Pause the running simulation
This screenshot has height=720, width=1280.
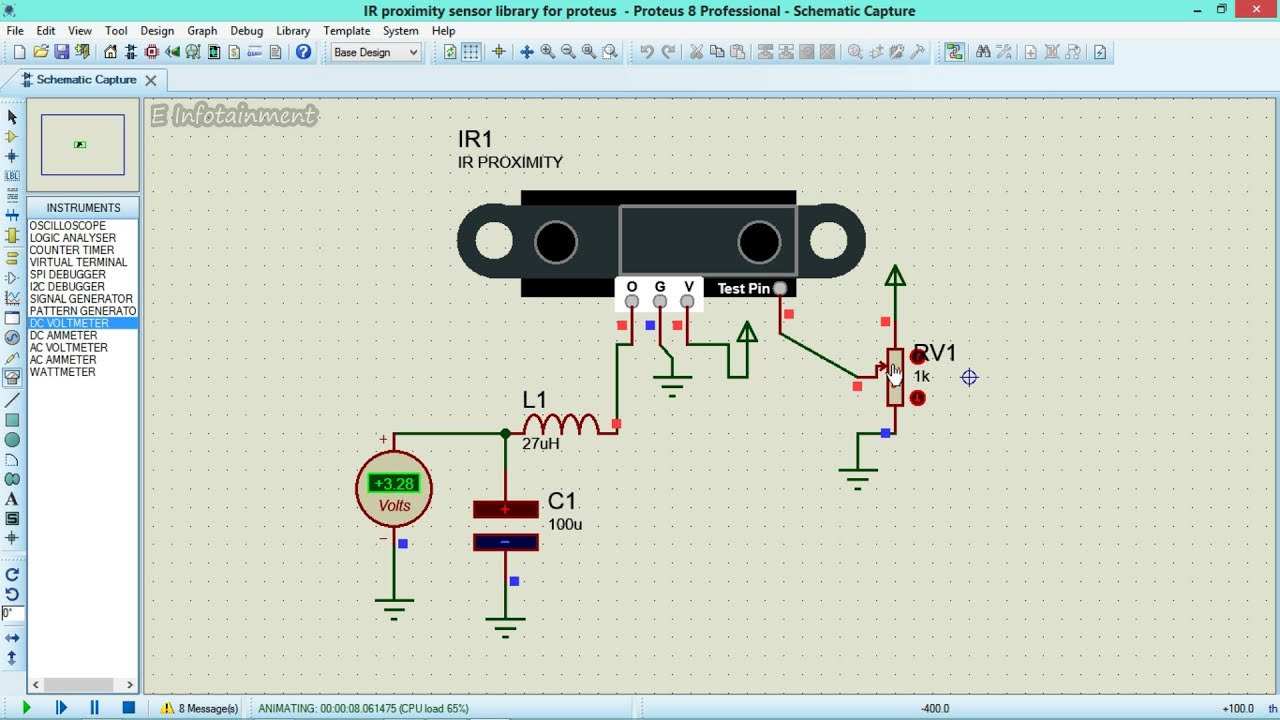pyautogui.click(x=94, y=708)
